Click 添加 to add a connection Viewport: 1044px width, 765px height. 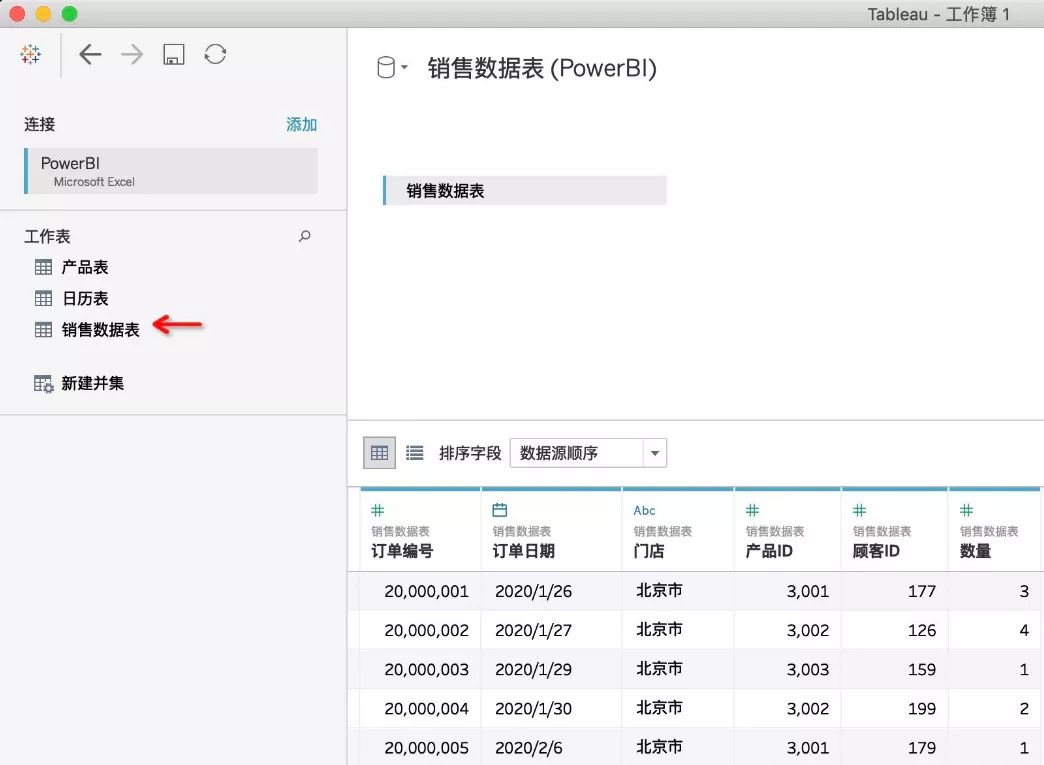[302, 125]
